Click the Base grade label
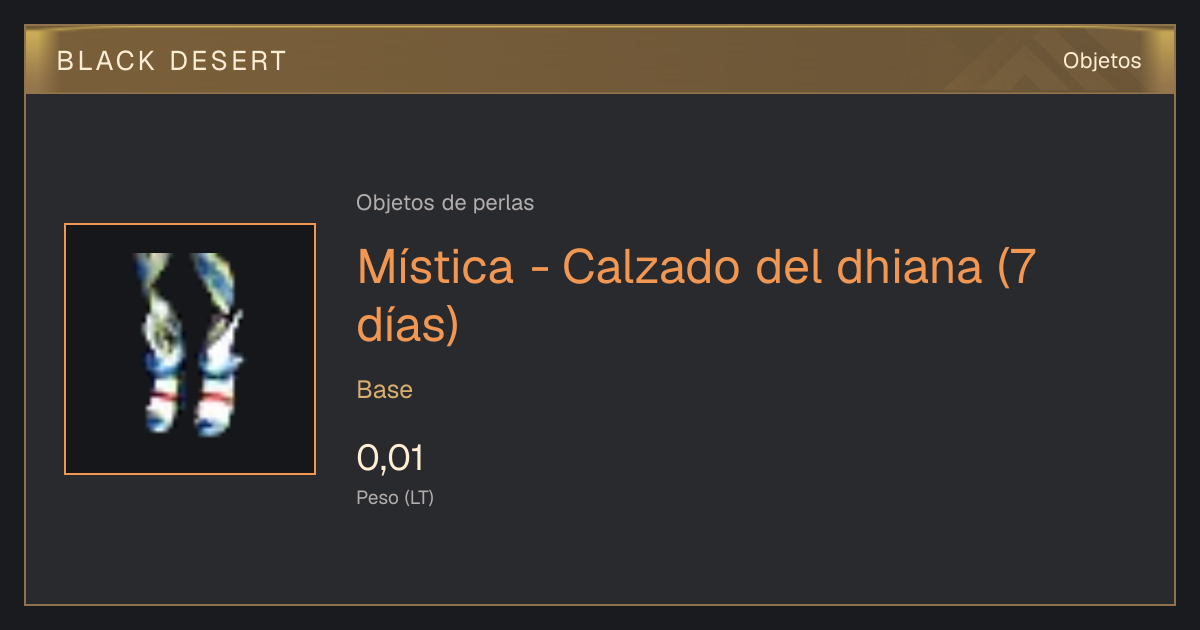The image size is (1200, 630). pyautogui.click(x=385, y=390)
